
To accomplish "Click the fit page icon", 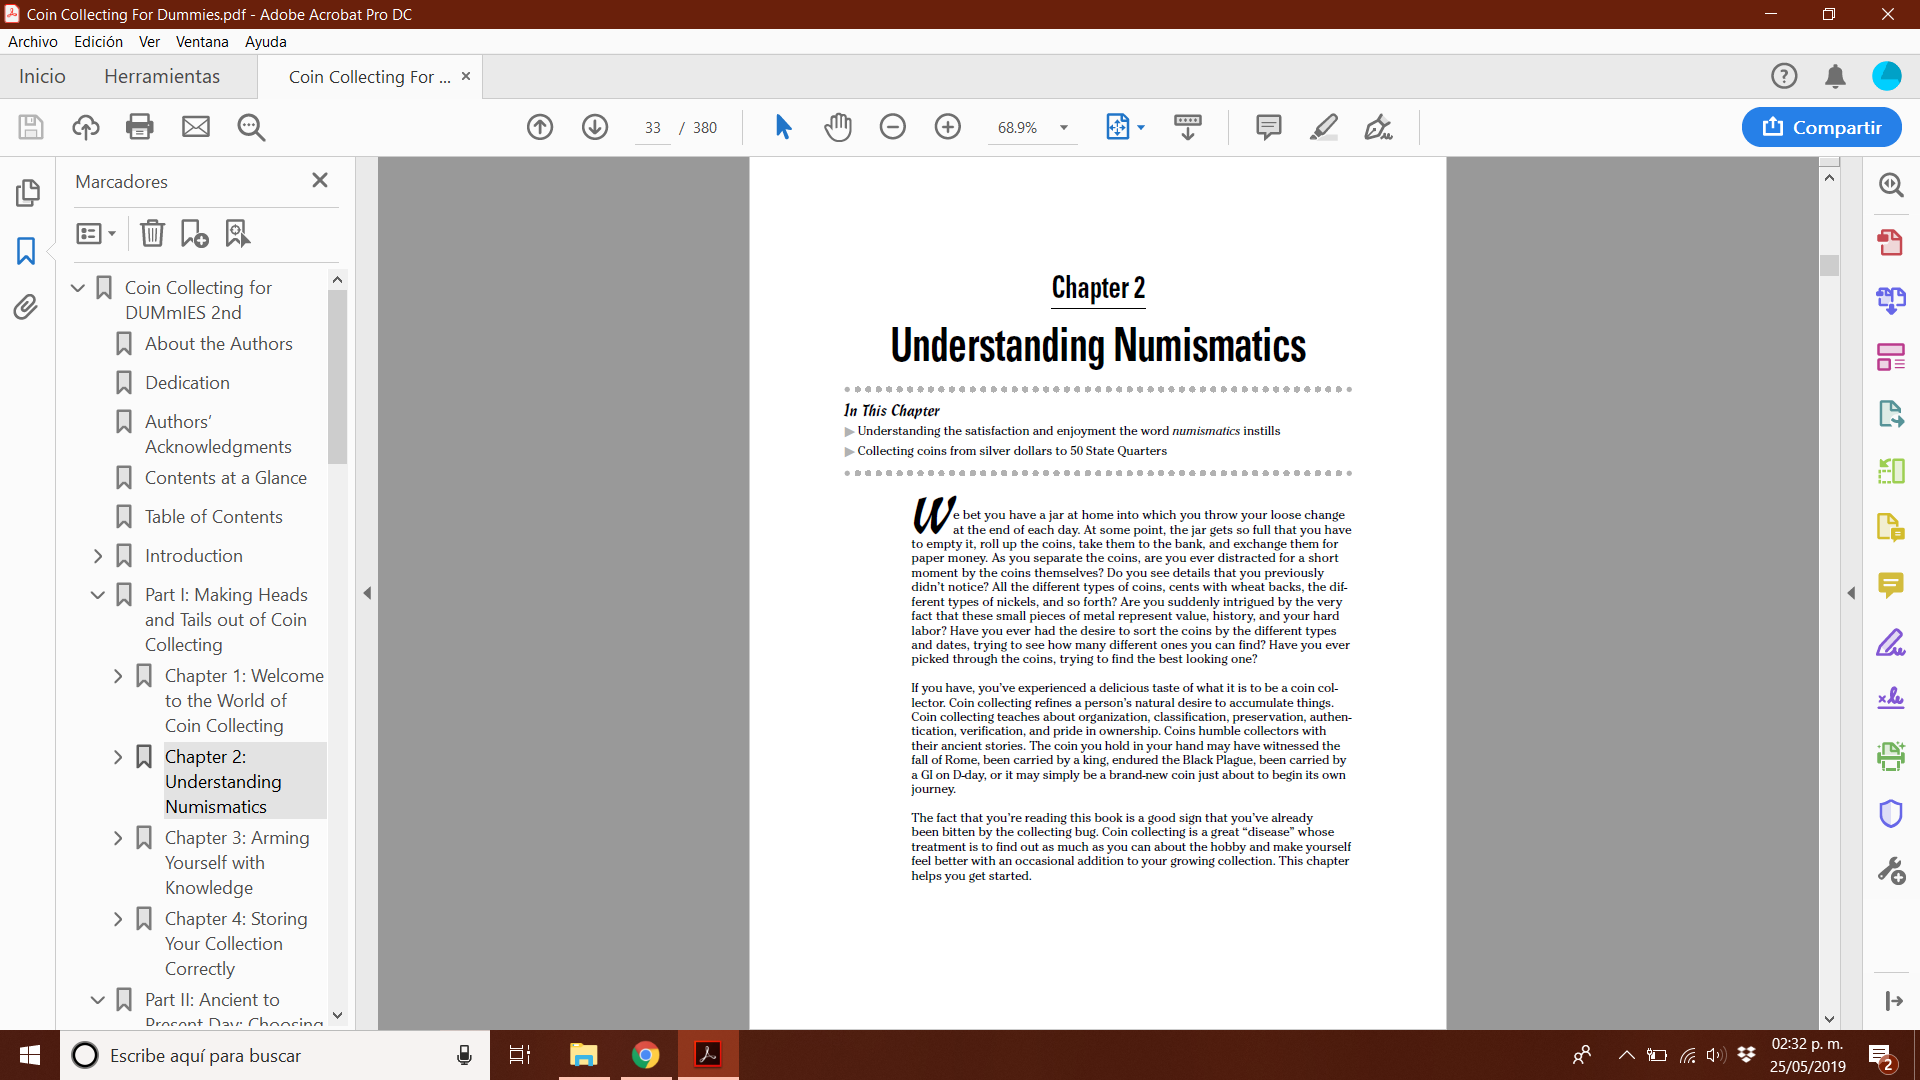I will pyautogui.click(x=1117, y=127).
